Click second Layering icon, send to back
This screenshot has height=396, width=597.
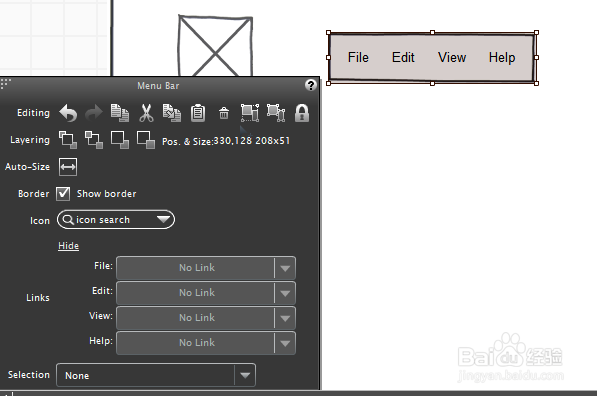click(94, 140)
